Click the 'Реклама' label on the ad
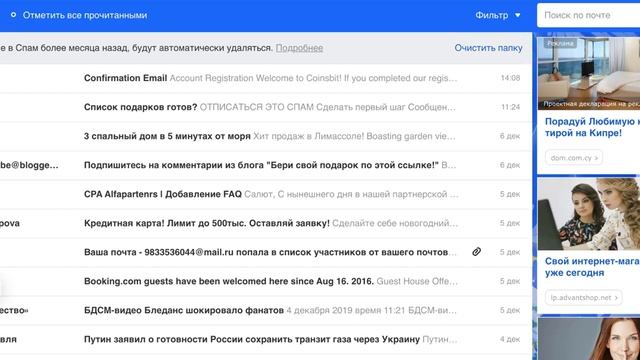This screenshot has width=640, height=360. click(x=560, y=43)
